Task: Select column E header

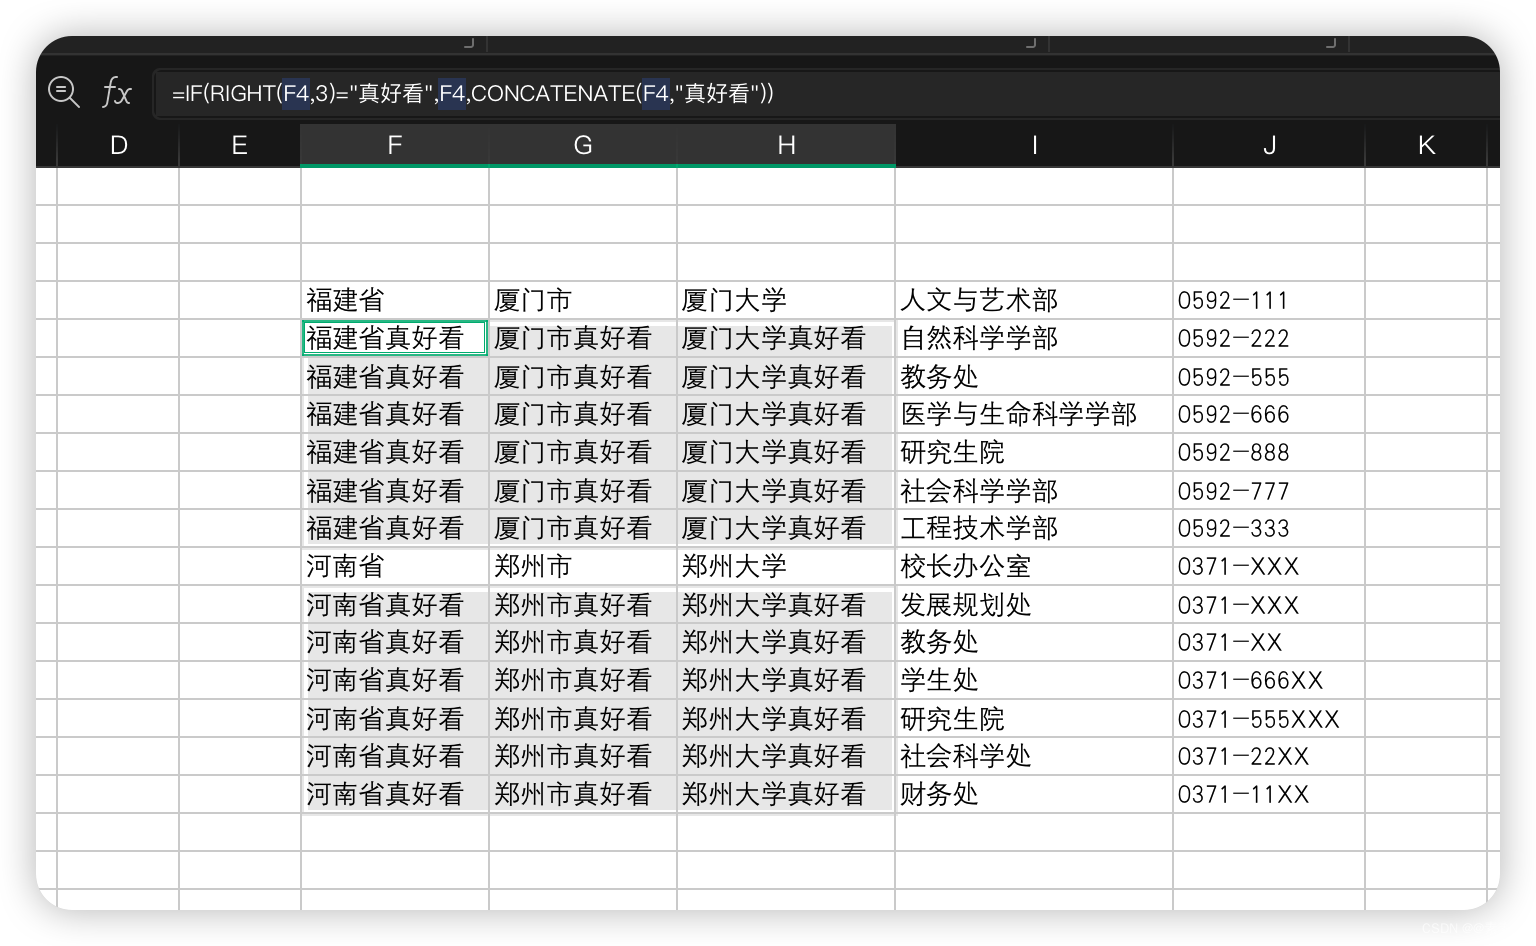Action: tap(240, 146)
